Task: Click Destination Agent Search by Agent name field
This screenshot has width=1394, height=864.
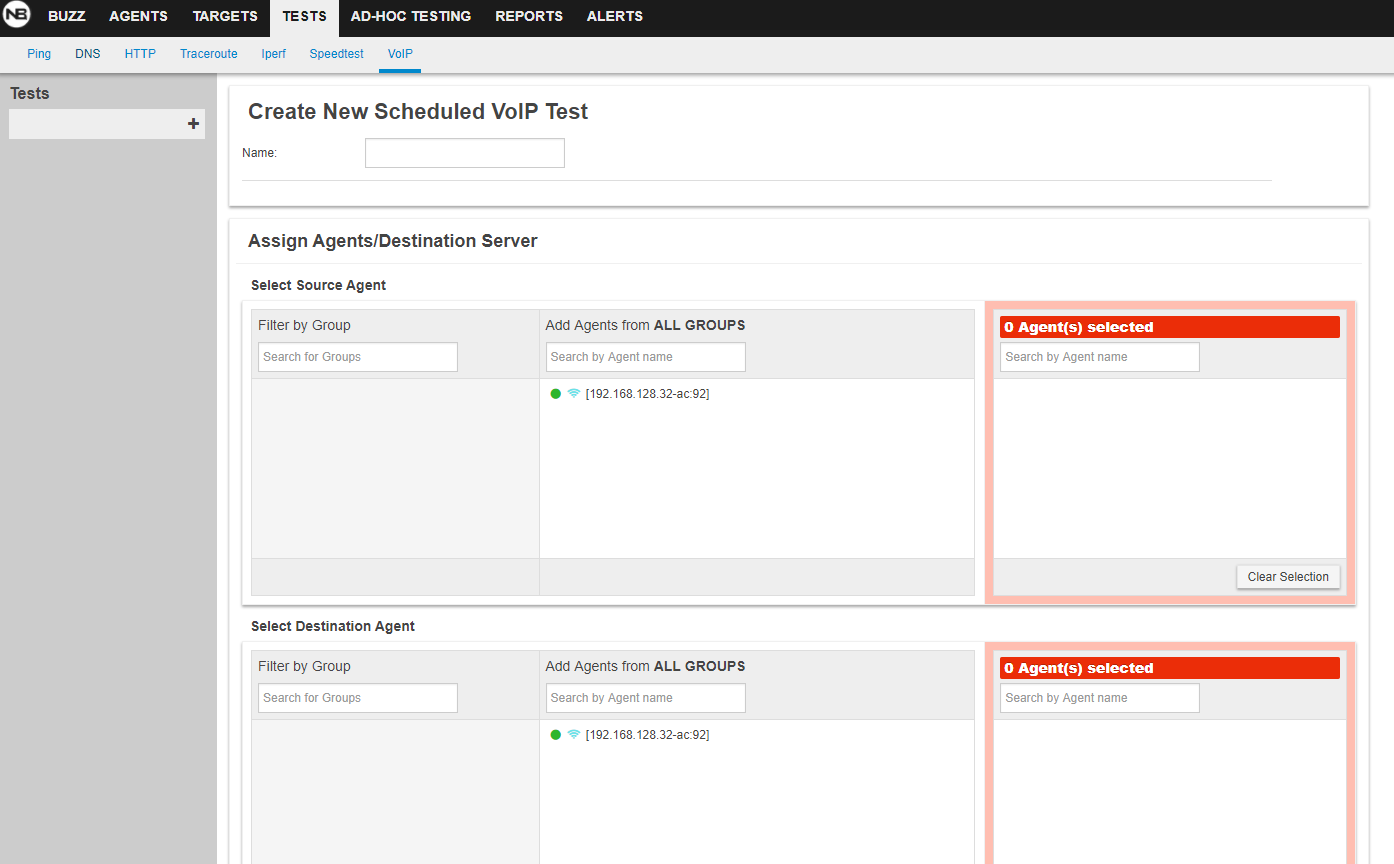Action: click(x=646, y=698)
